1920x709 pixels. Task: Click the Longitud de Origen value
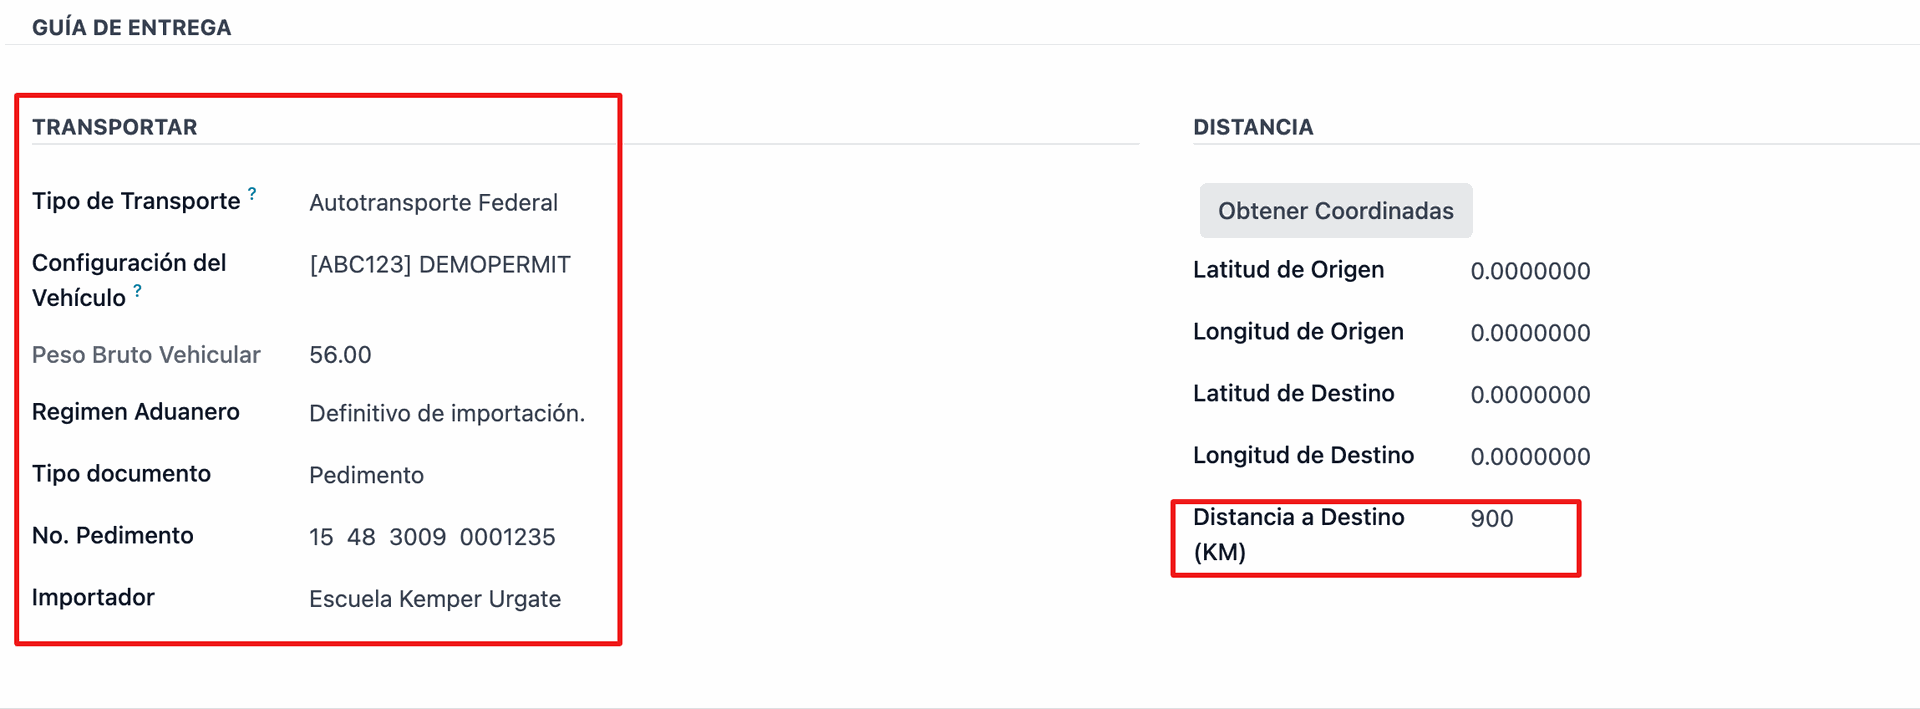pos(1529,334)
